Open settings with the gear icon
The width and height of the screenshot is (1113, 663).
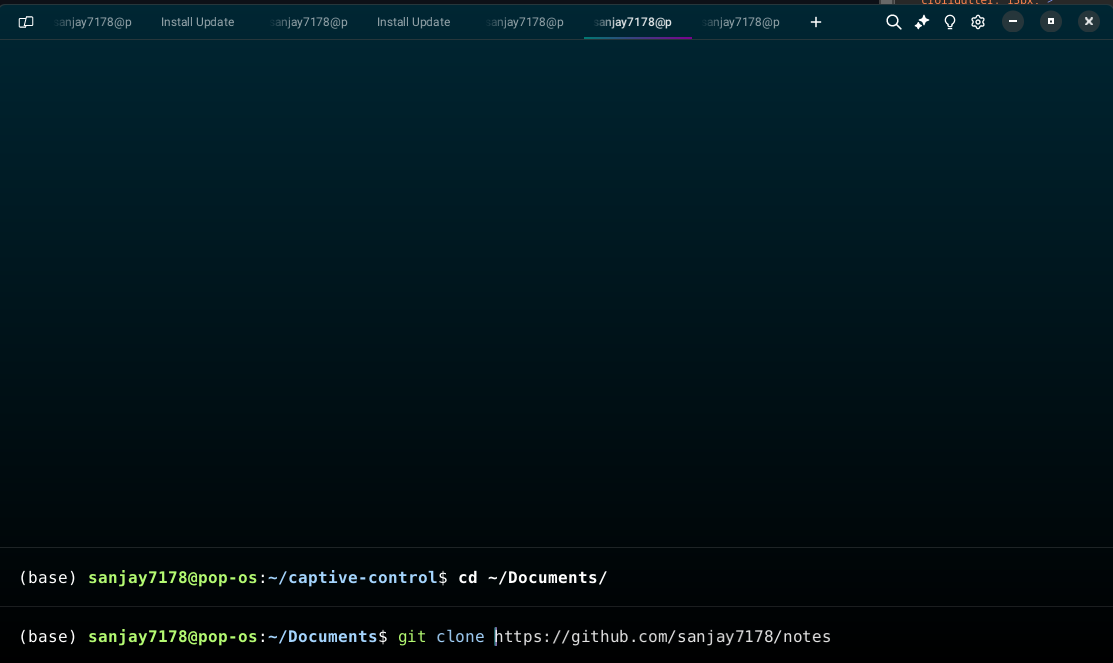tap(978, 22)
